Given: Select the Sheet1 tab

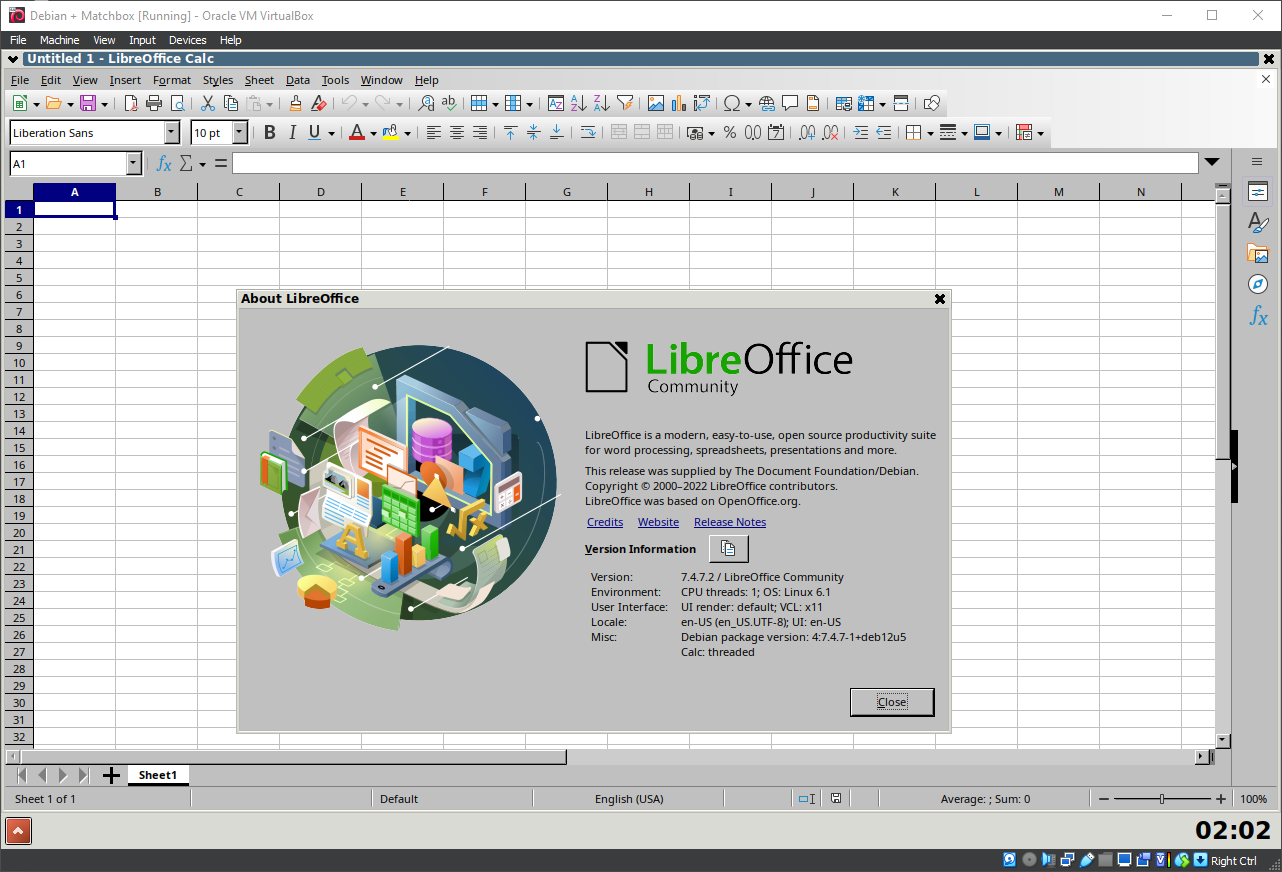Looking at the screenshot, I should point(157,774).
